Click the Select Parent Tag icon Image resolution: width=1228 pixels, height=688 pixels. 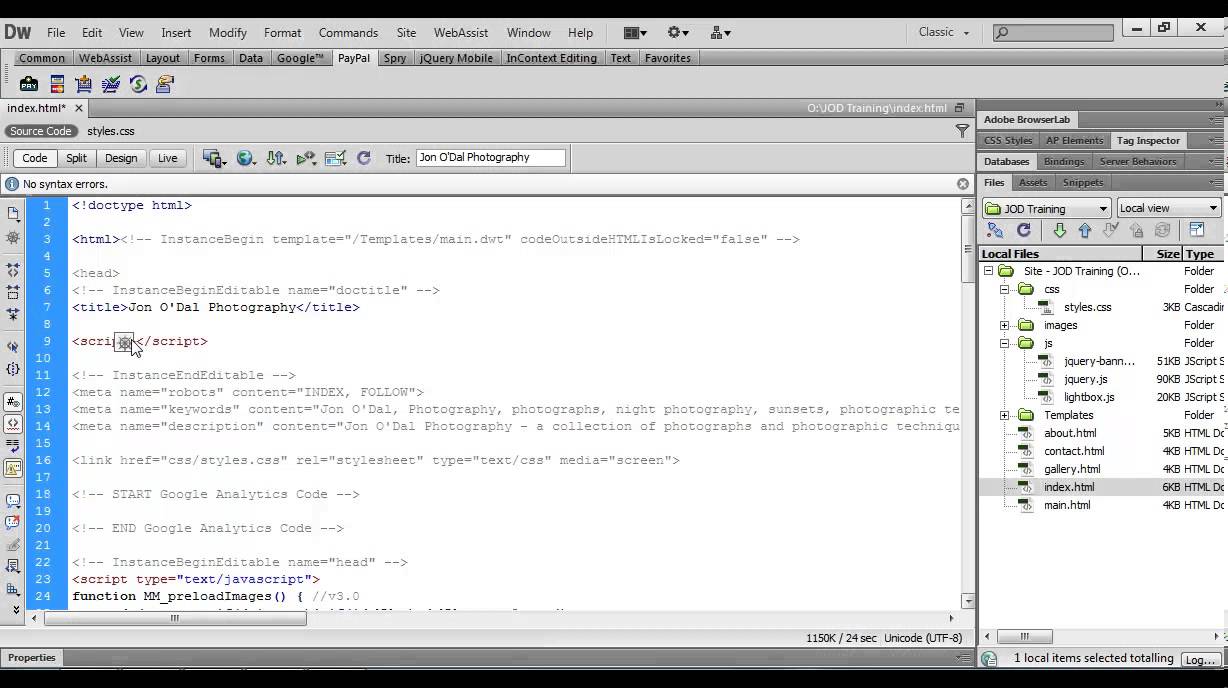point(13,346)
